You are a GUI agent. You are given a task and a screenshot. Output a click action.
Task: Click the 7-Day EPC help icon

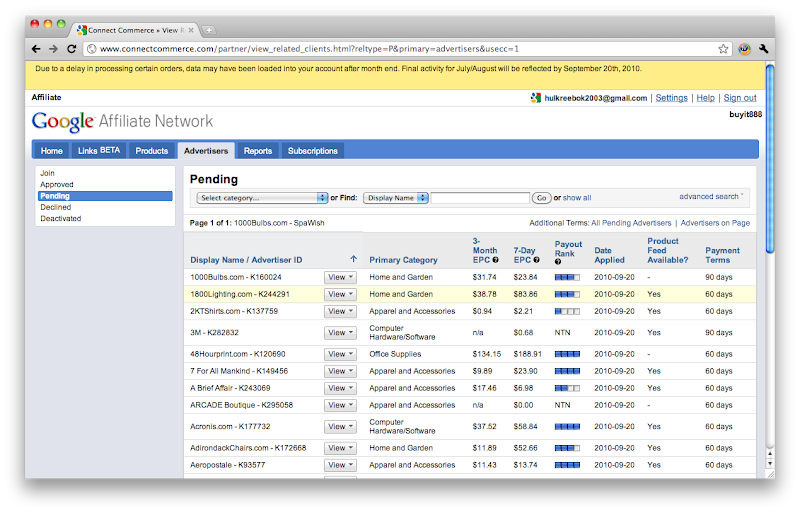(536, 260)
